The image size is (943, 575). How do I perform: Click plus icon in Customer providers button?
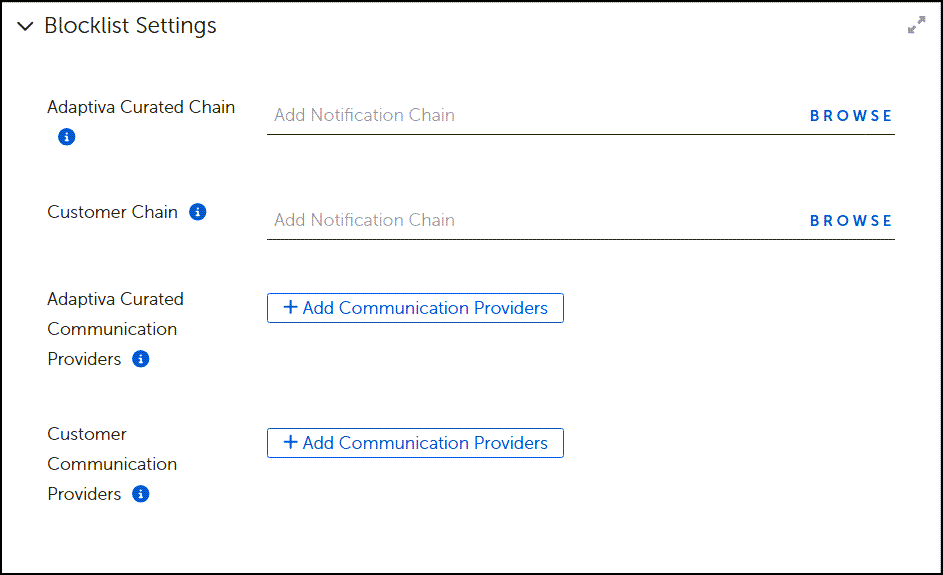point(290,442)
